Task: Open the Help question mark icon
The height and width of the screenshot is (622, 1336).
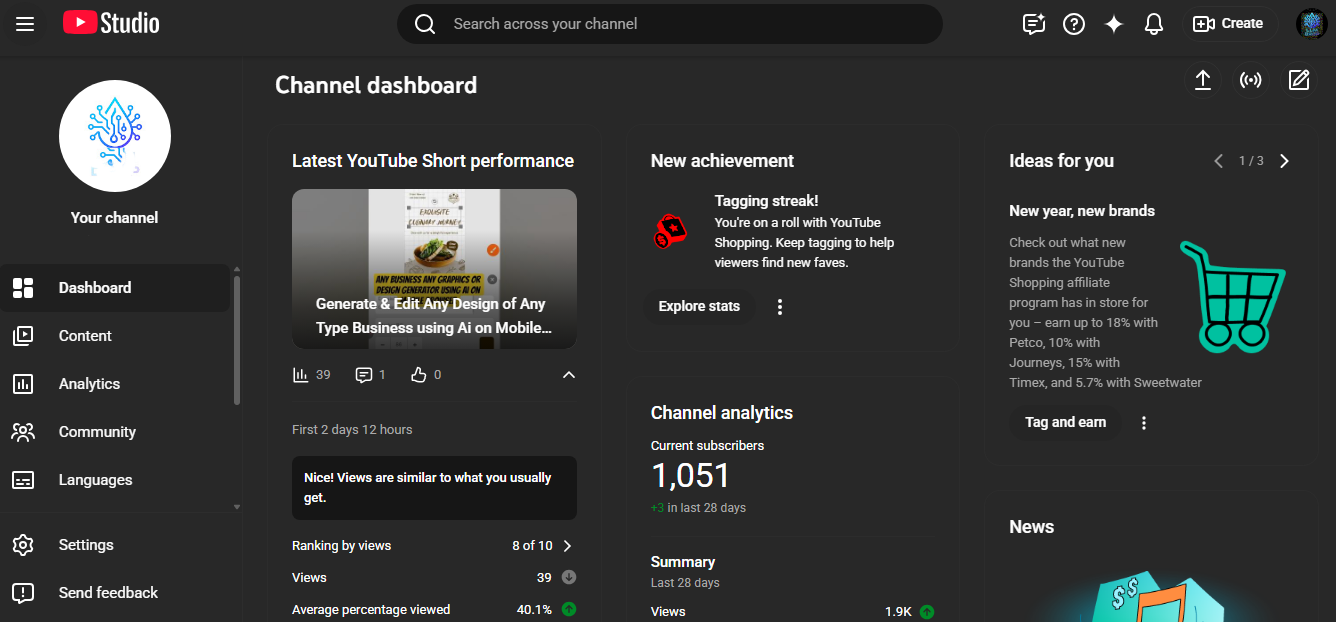Action: 1074,24
